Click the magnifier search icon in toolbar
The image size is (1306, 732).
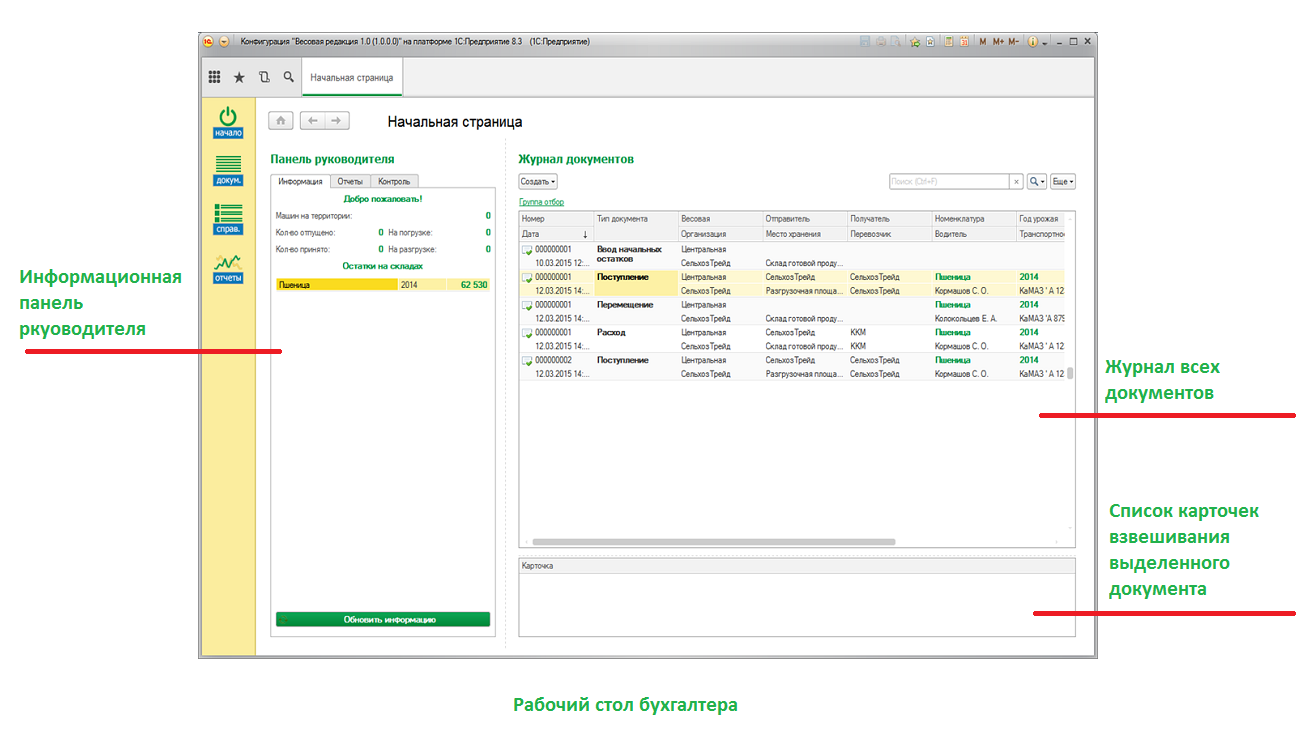pyautogui.click(x=289, y=77)
